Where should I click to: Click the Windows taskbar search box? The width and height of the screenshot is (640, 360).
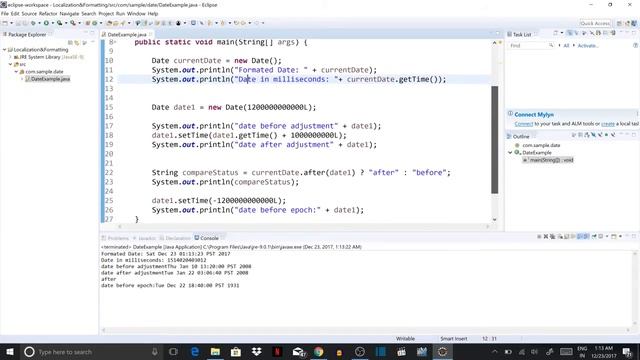91,351
